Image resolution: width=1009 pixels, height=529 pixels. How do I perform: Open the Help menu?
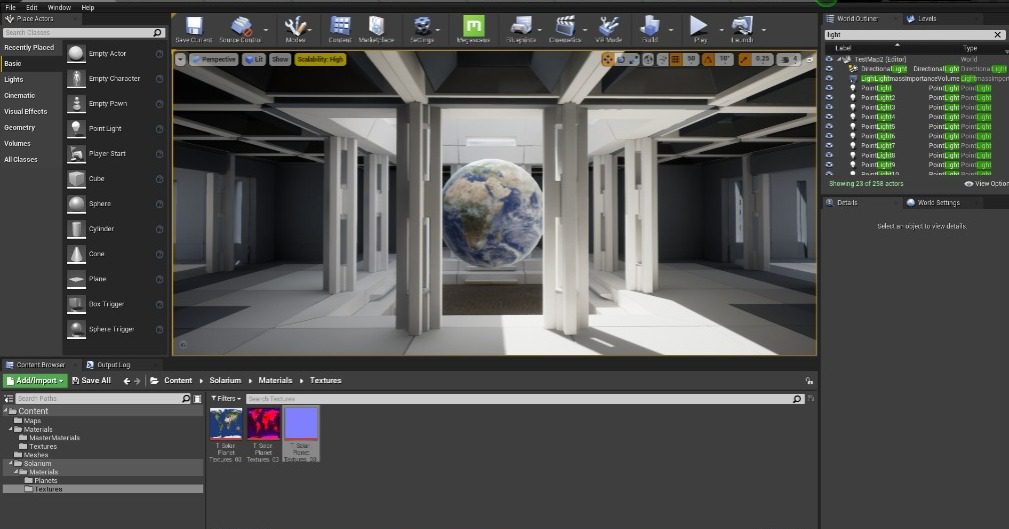[x=88, y=7]
